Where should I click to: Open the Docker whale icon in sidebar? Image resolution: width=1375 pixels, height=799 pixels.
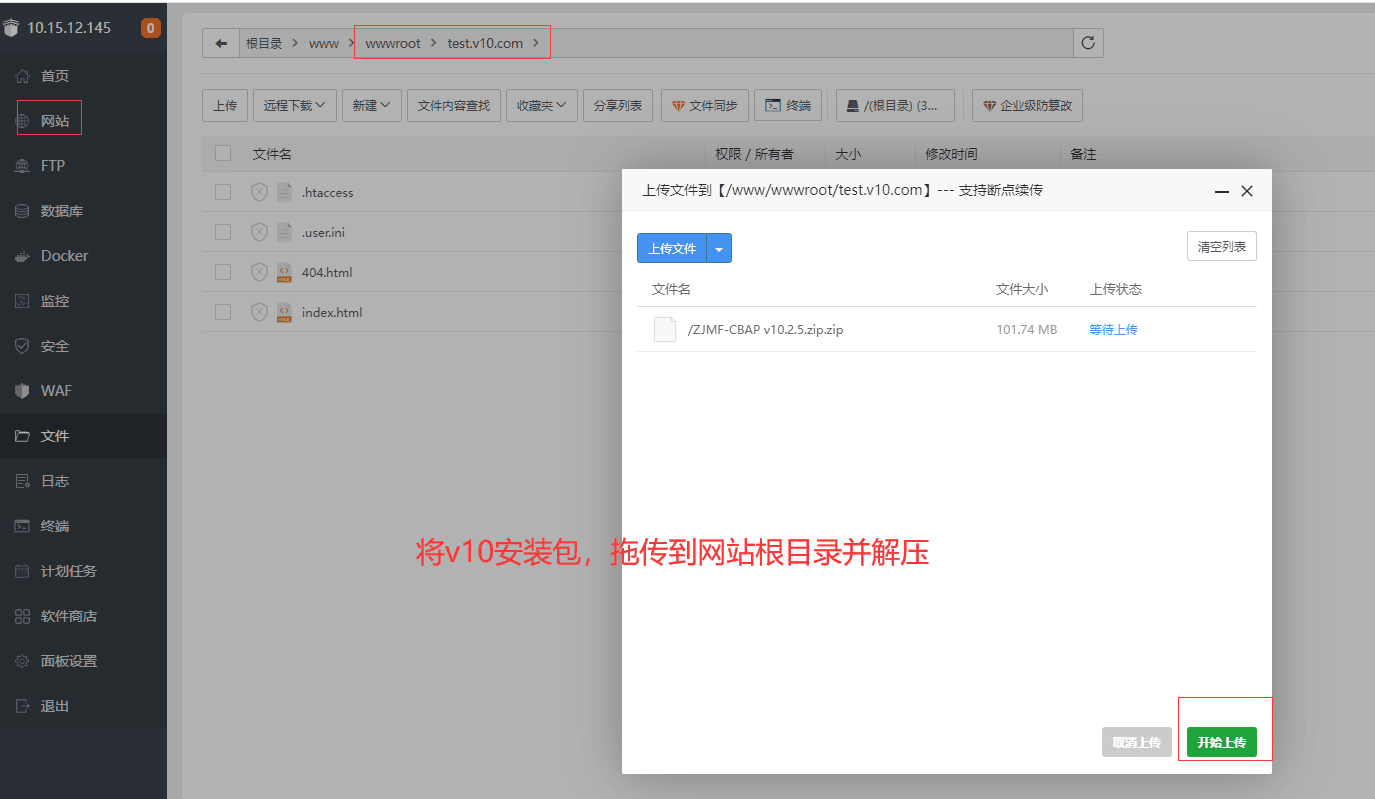23,256
